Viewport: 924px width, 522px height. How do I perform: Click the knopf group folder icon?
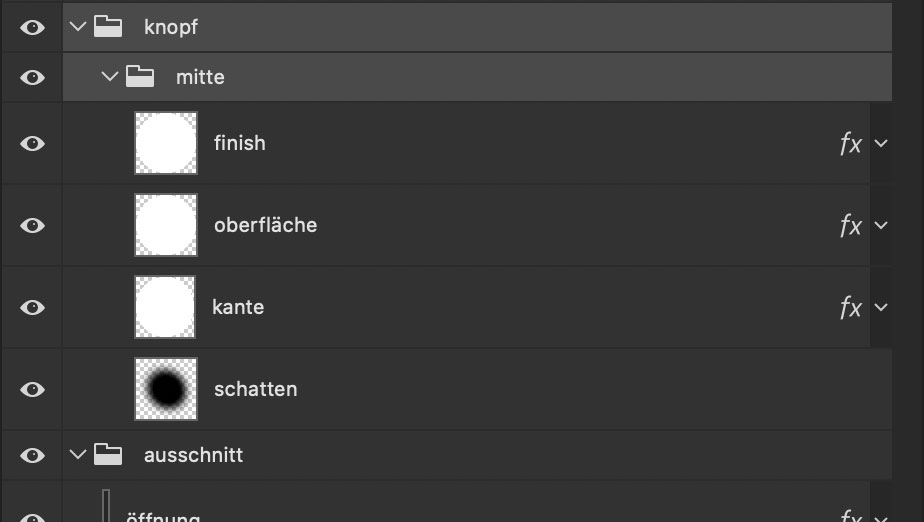pyautogui.click(x=108, y=27)
